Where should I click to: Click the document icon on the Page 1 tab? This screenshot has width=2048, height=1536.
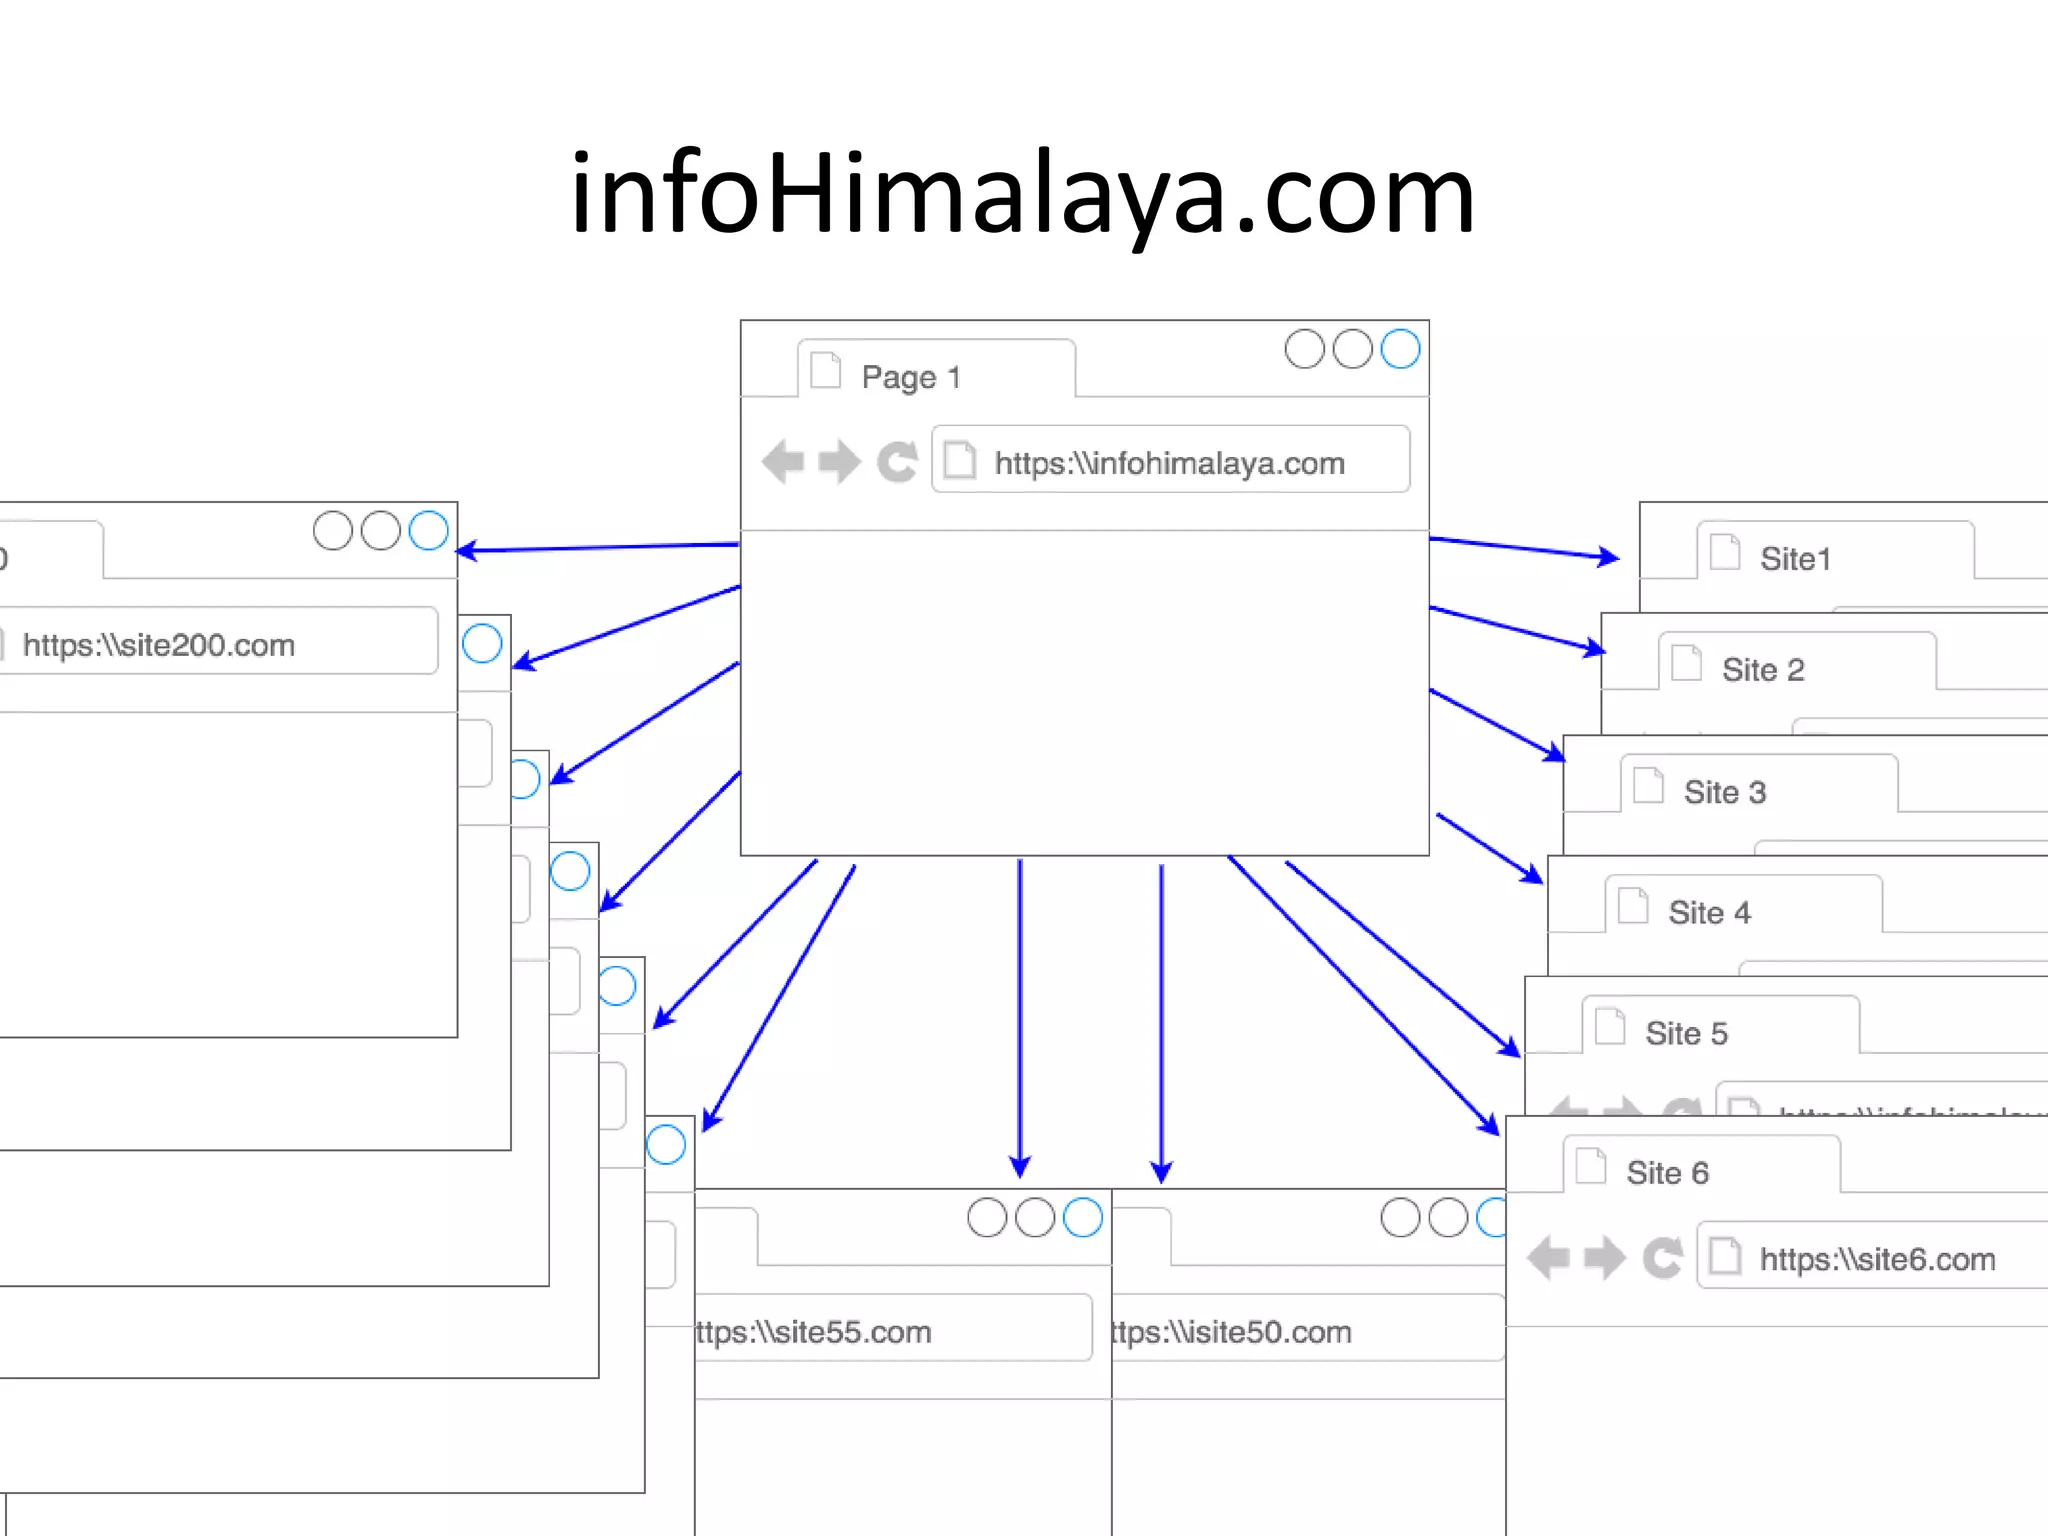click(825, 369)
